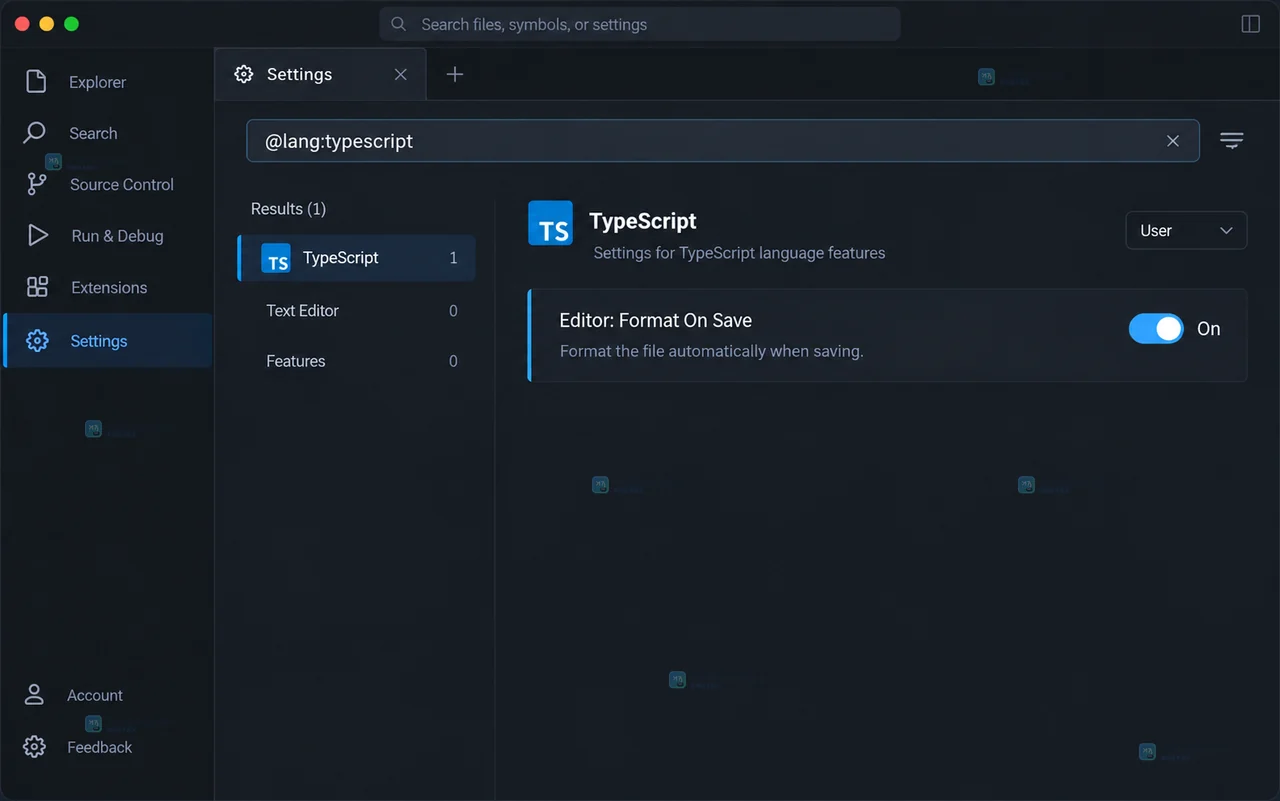Click the On label beside toggle
Viewport: 1280px width, 801px height.
[x=1208, y=328]
